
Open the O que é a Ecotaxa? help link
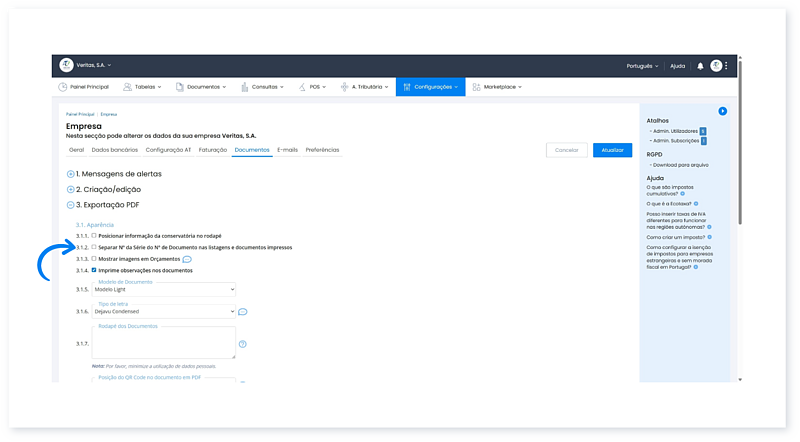[x=669, y=204]
